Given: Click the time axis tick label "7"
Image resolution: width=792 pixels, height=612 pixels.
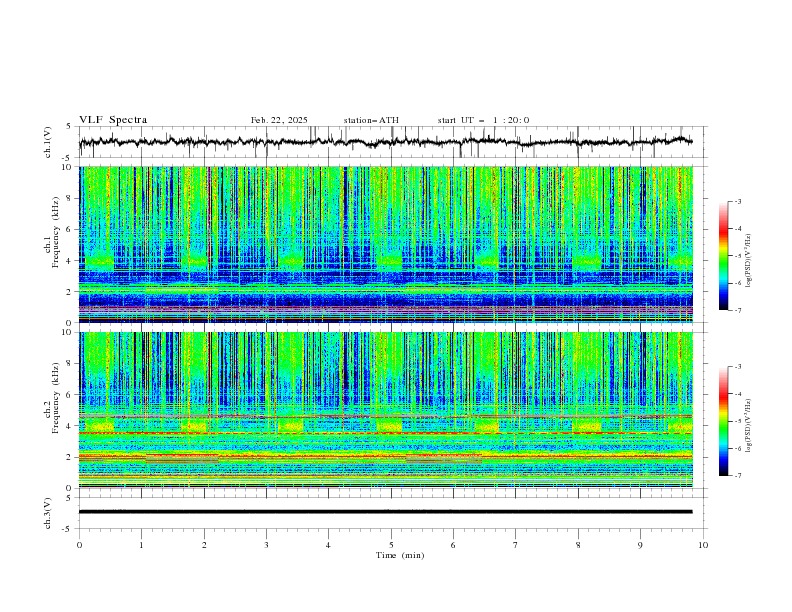Looking at the screenshot, I should [516, 545].
